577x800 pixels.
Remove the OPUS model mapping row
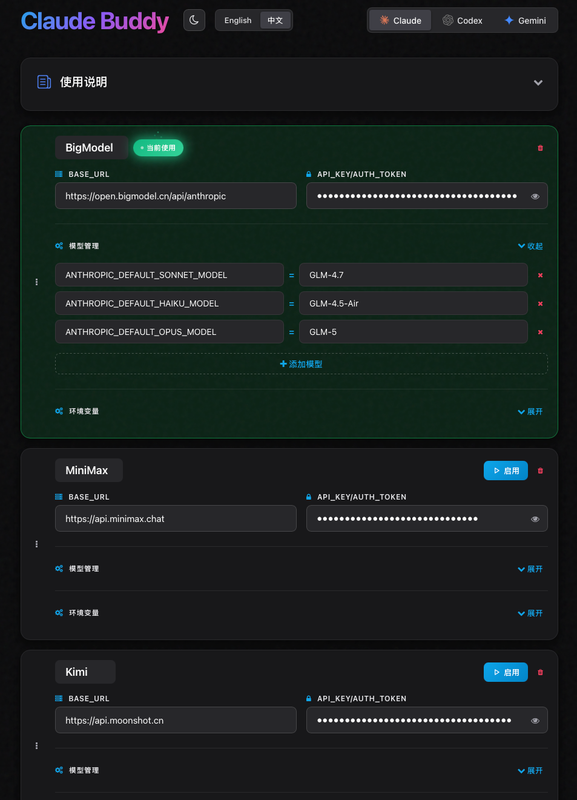coord(540,332)
